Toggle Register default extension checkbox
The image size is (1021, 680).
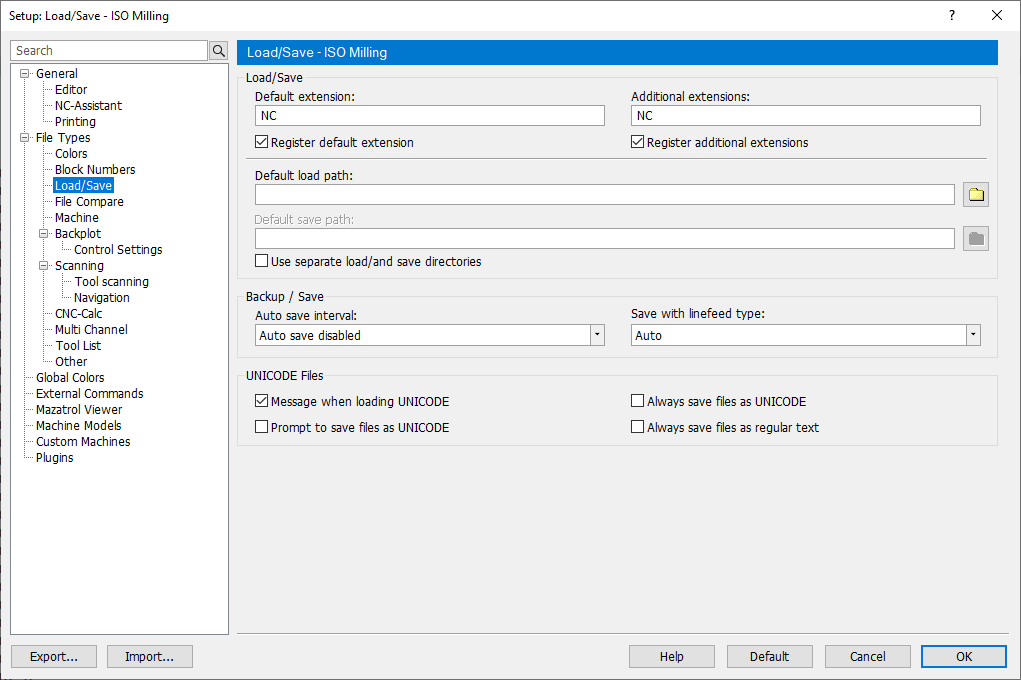[262, 143]
